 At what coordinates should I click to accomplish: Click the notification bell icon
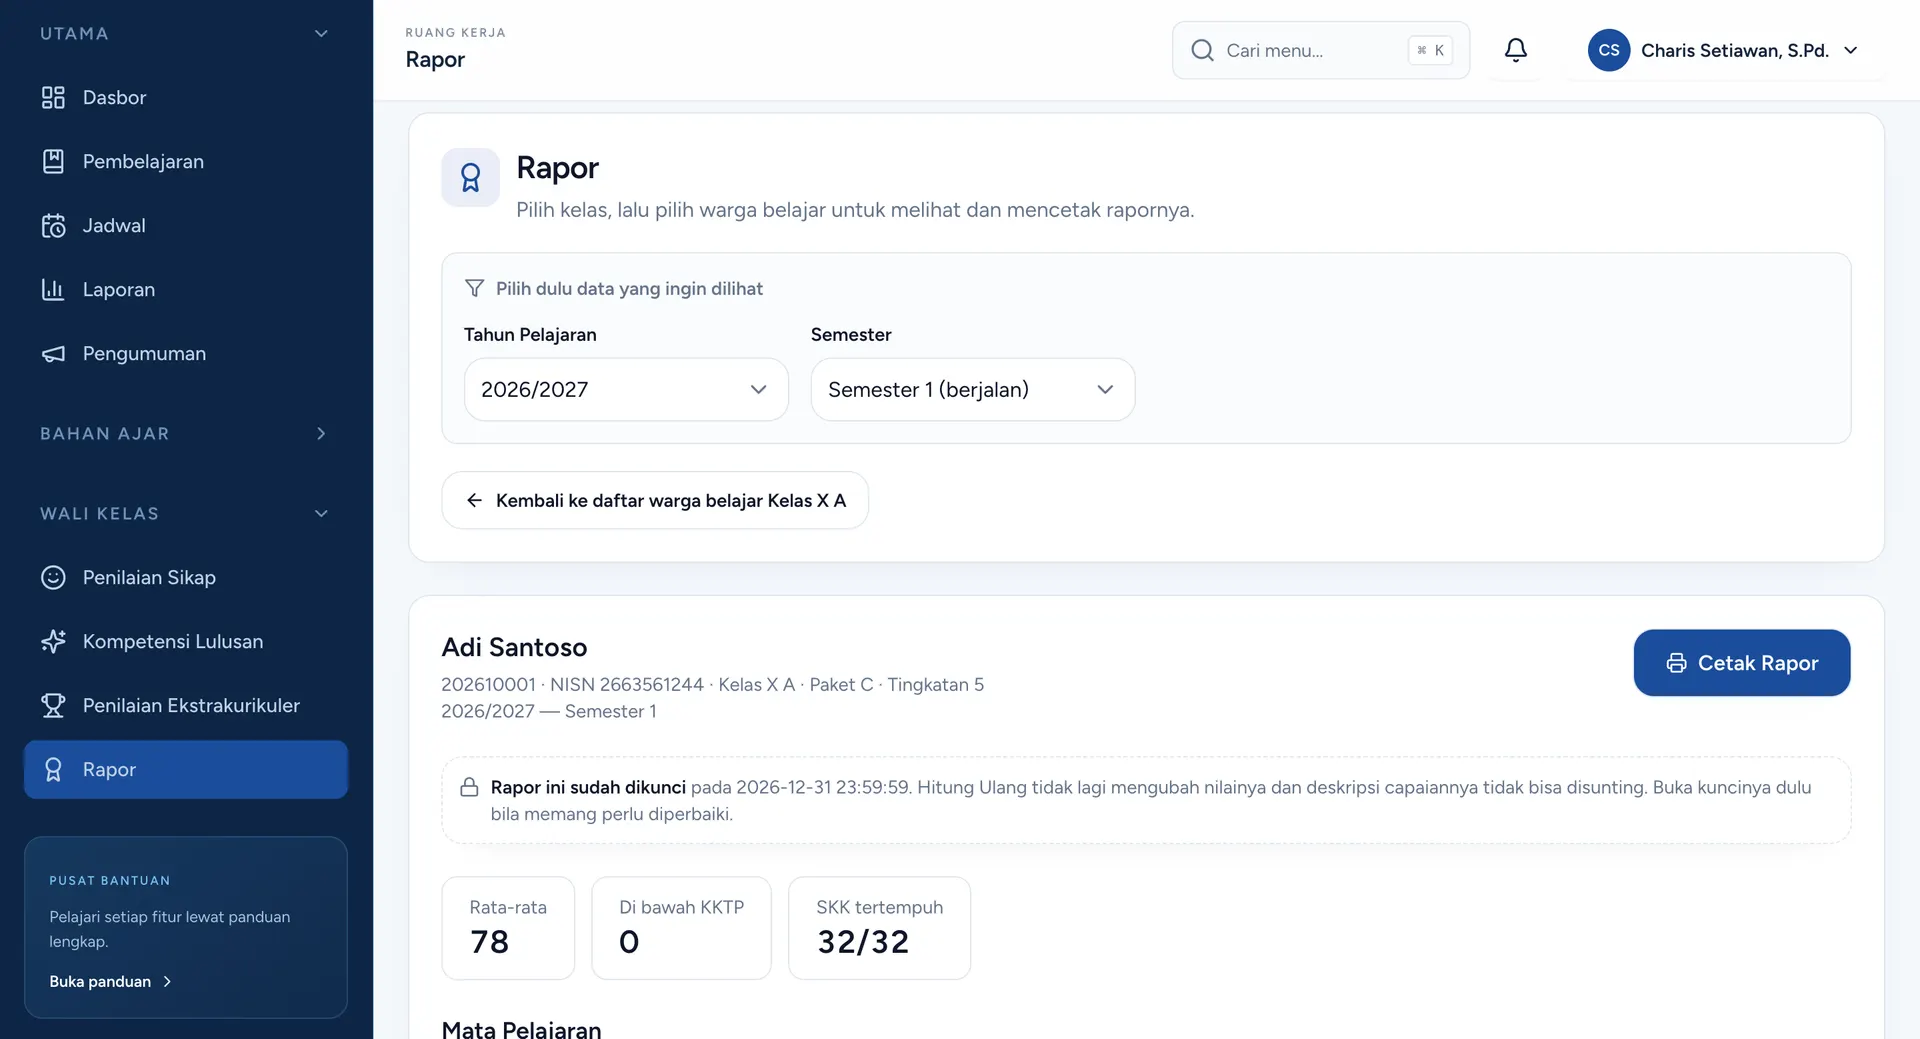coord(1516,50)
